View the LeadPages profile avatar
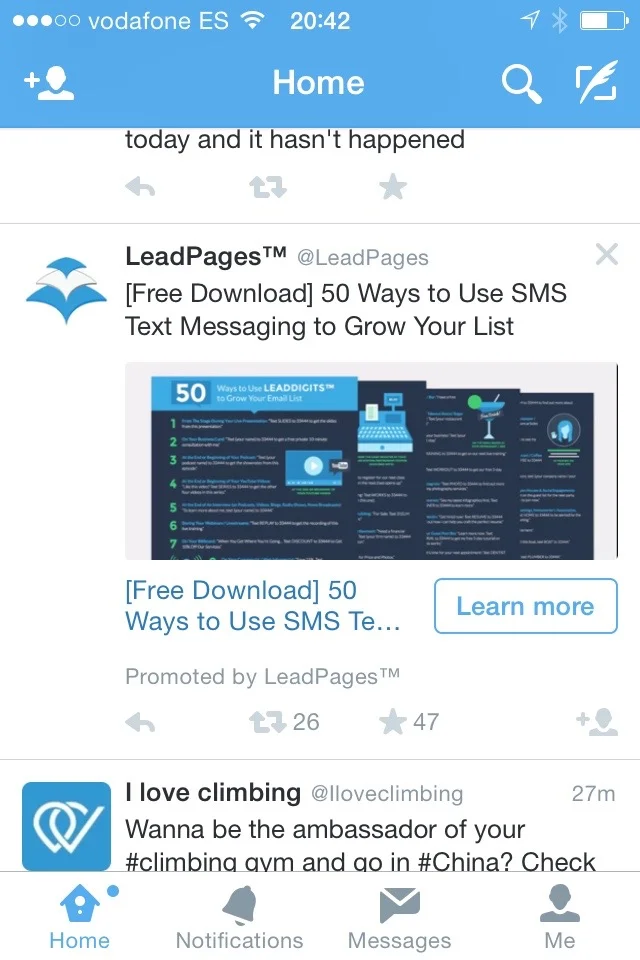 tap(66, 290)
